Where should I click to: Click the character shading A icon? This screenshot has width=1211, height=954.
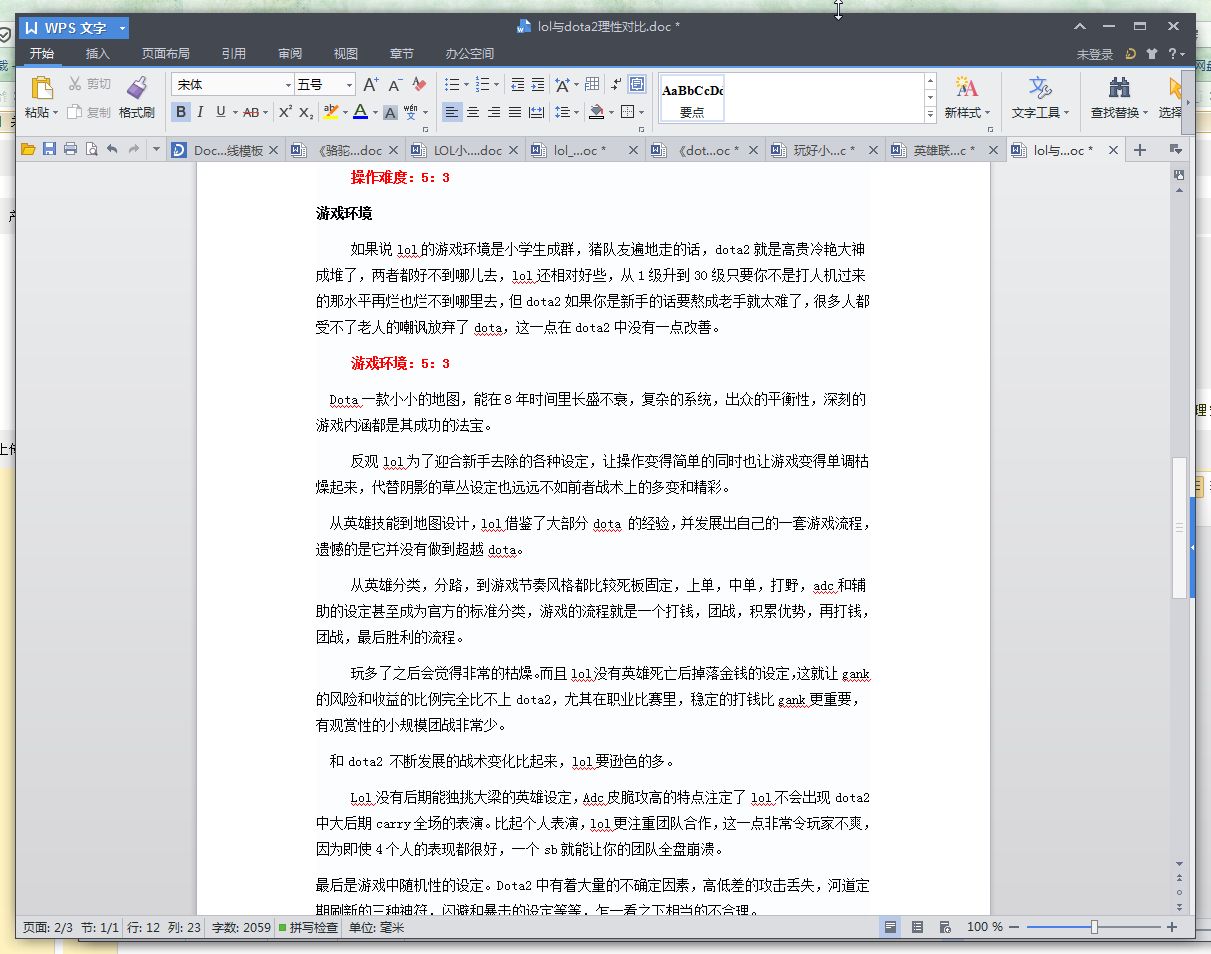point(391,112)
